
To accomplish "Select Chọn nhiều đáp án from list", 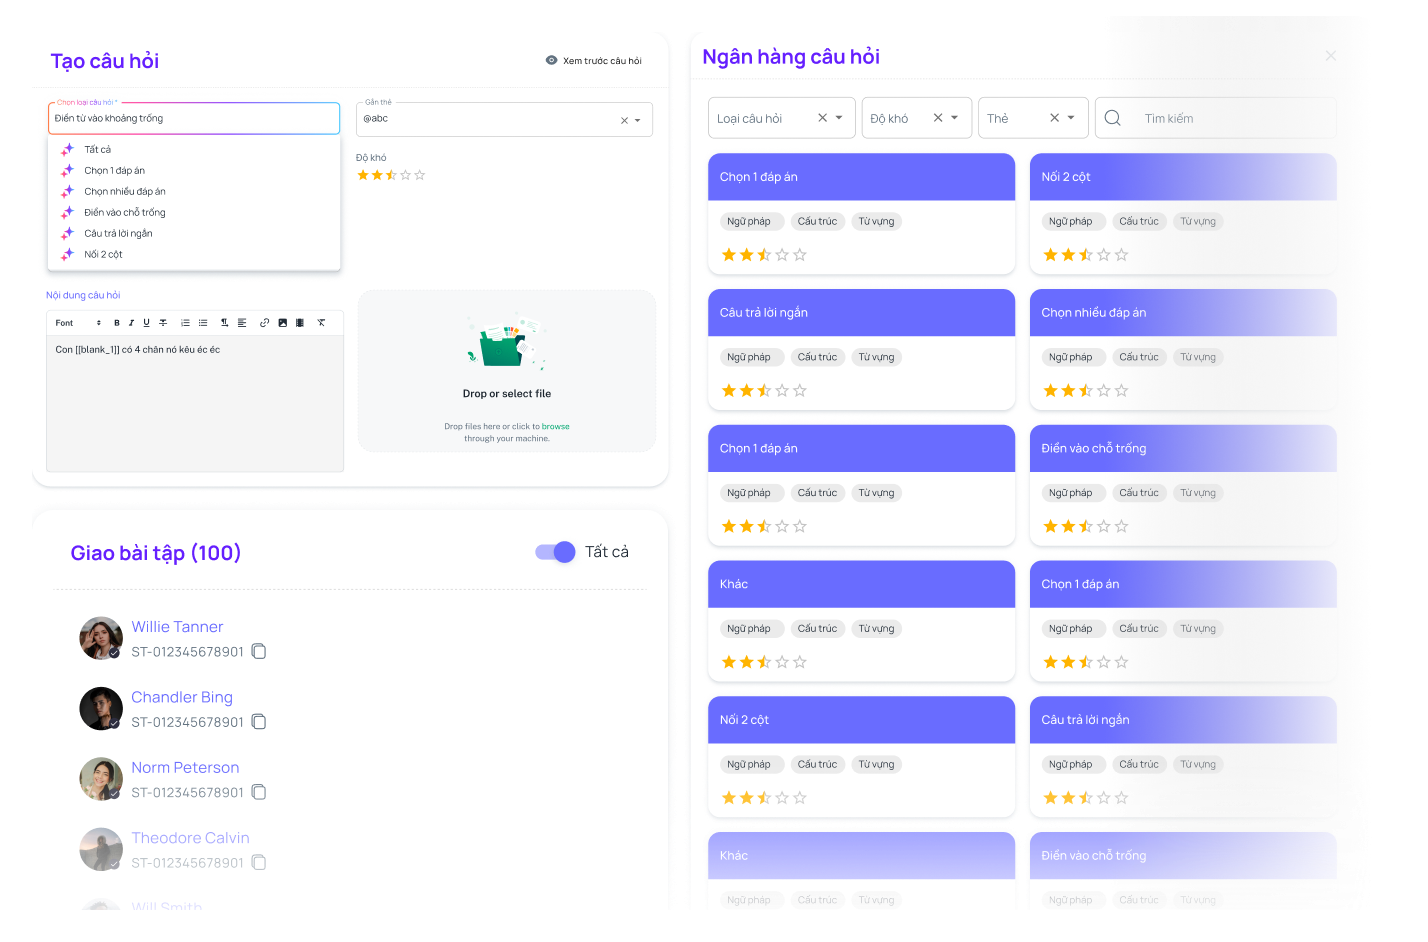I will pyautogui.click(x=125, y=191).
